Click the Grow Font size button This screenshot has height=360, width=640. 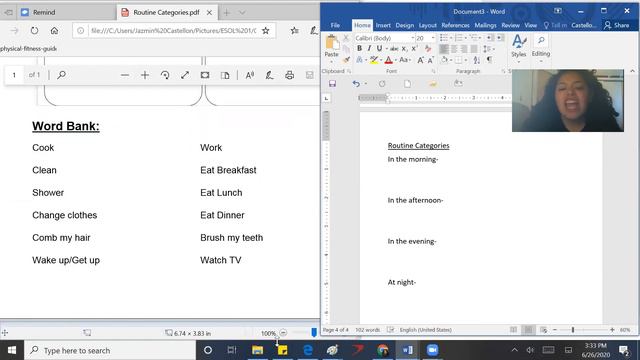[x=420, y=60]
